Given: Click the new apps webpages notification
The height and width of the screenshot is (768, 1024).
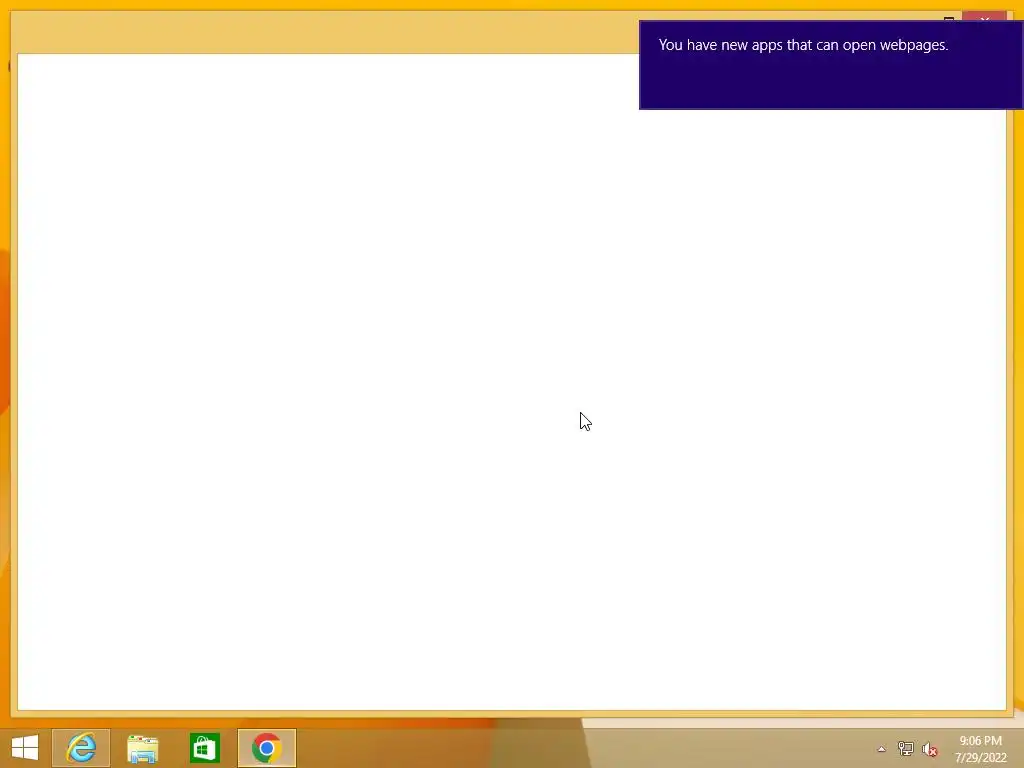Looking at the screenshot, I should pyautogui.click(x=831, y=65).
